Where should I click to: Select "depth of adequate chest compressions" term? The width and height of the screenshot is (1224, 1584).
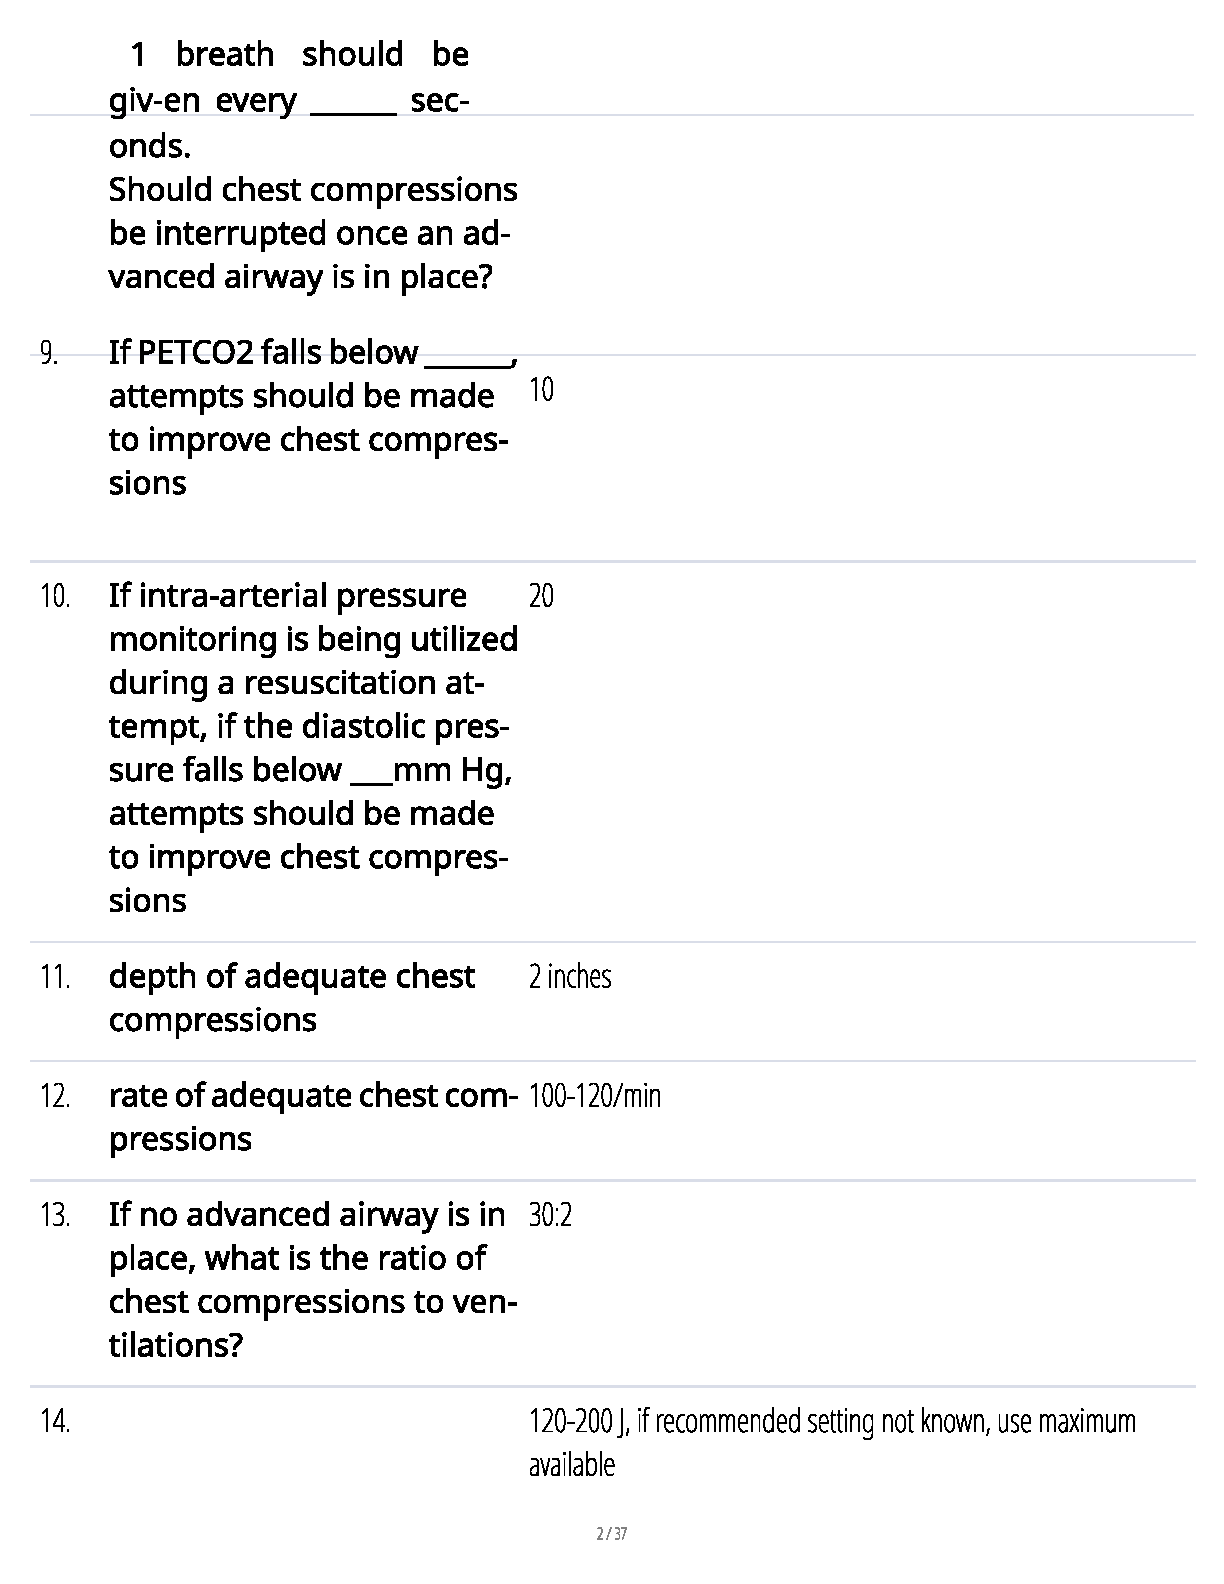click(x=291, y=998)
